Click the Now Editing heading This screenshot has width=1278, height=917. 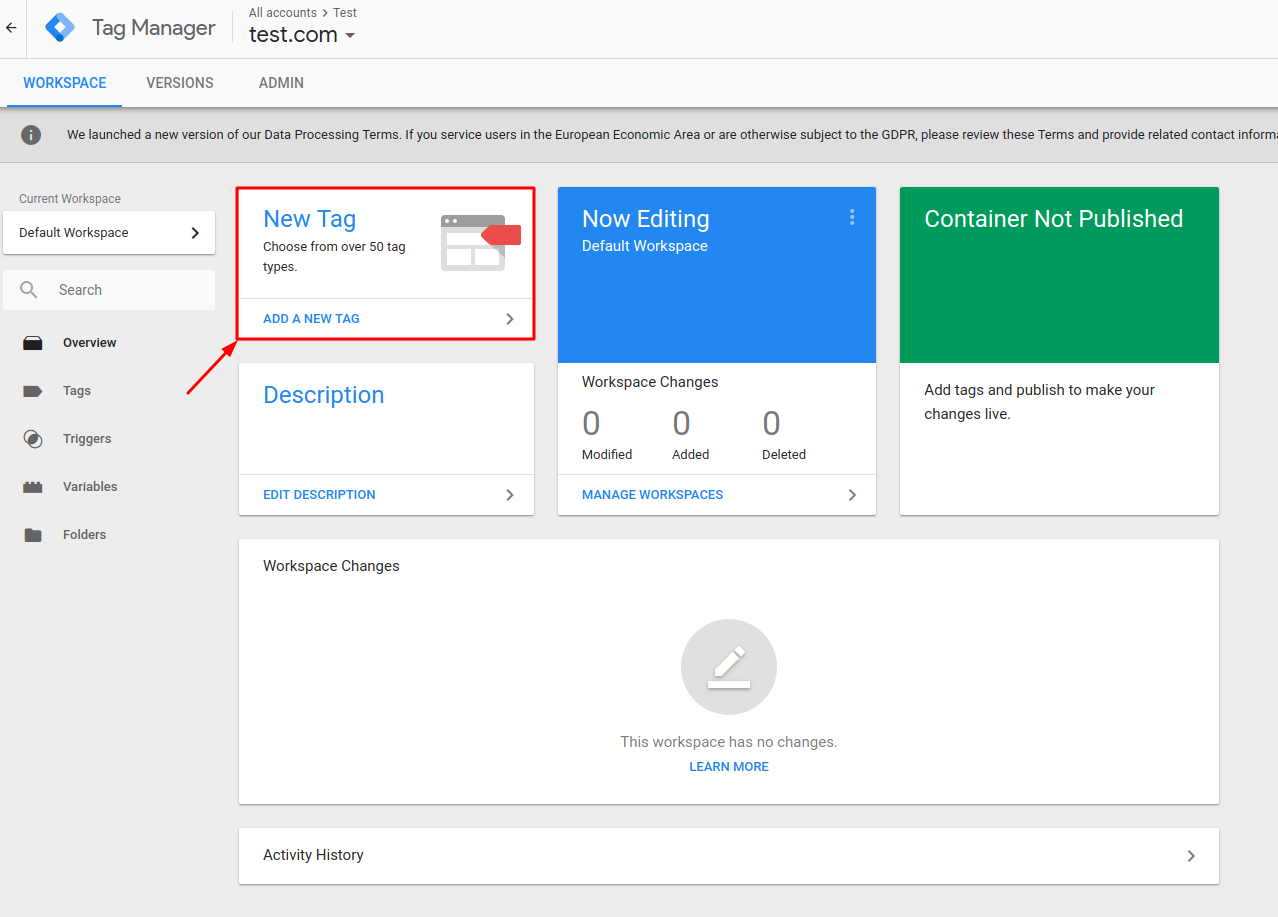[646, 219]
